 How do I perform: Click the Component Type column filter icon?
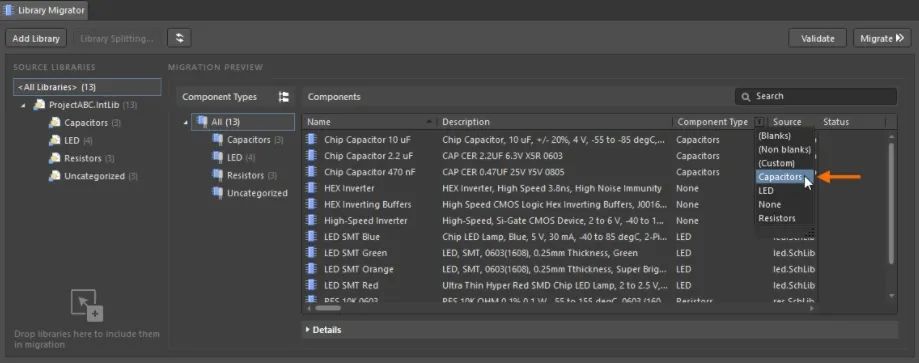tap(760, 122)
